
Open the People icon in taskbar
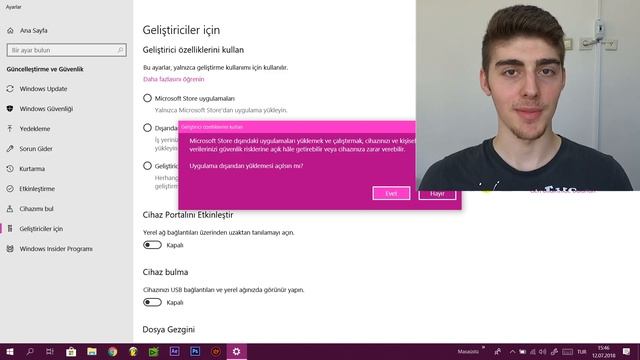click(498, 351)
